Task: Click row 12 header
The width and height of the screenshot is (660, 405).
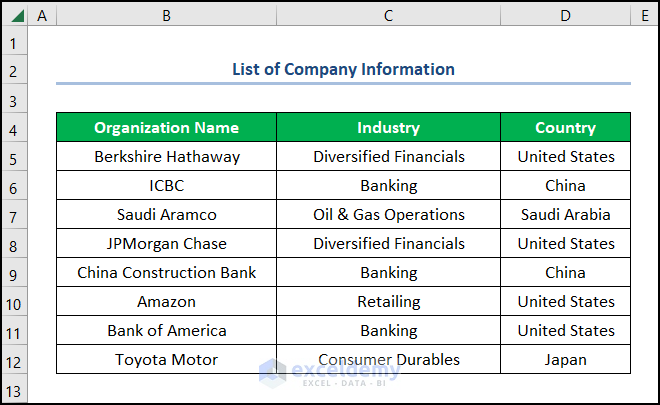Action: tap(14, 360)
